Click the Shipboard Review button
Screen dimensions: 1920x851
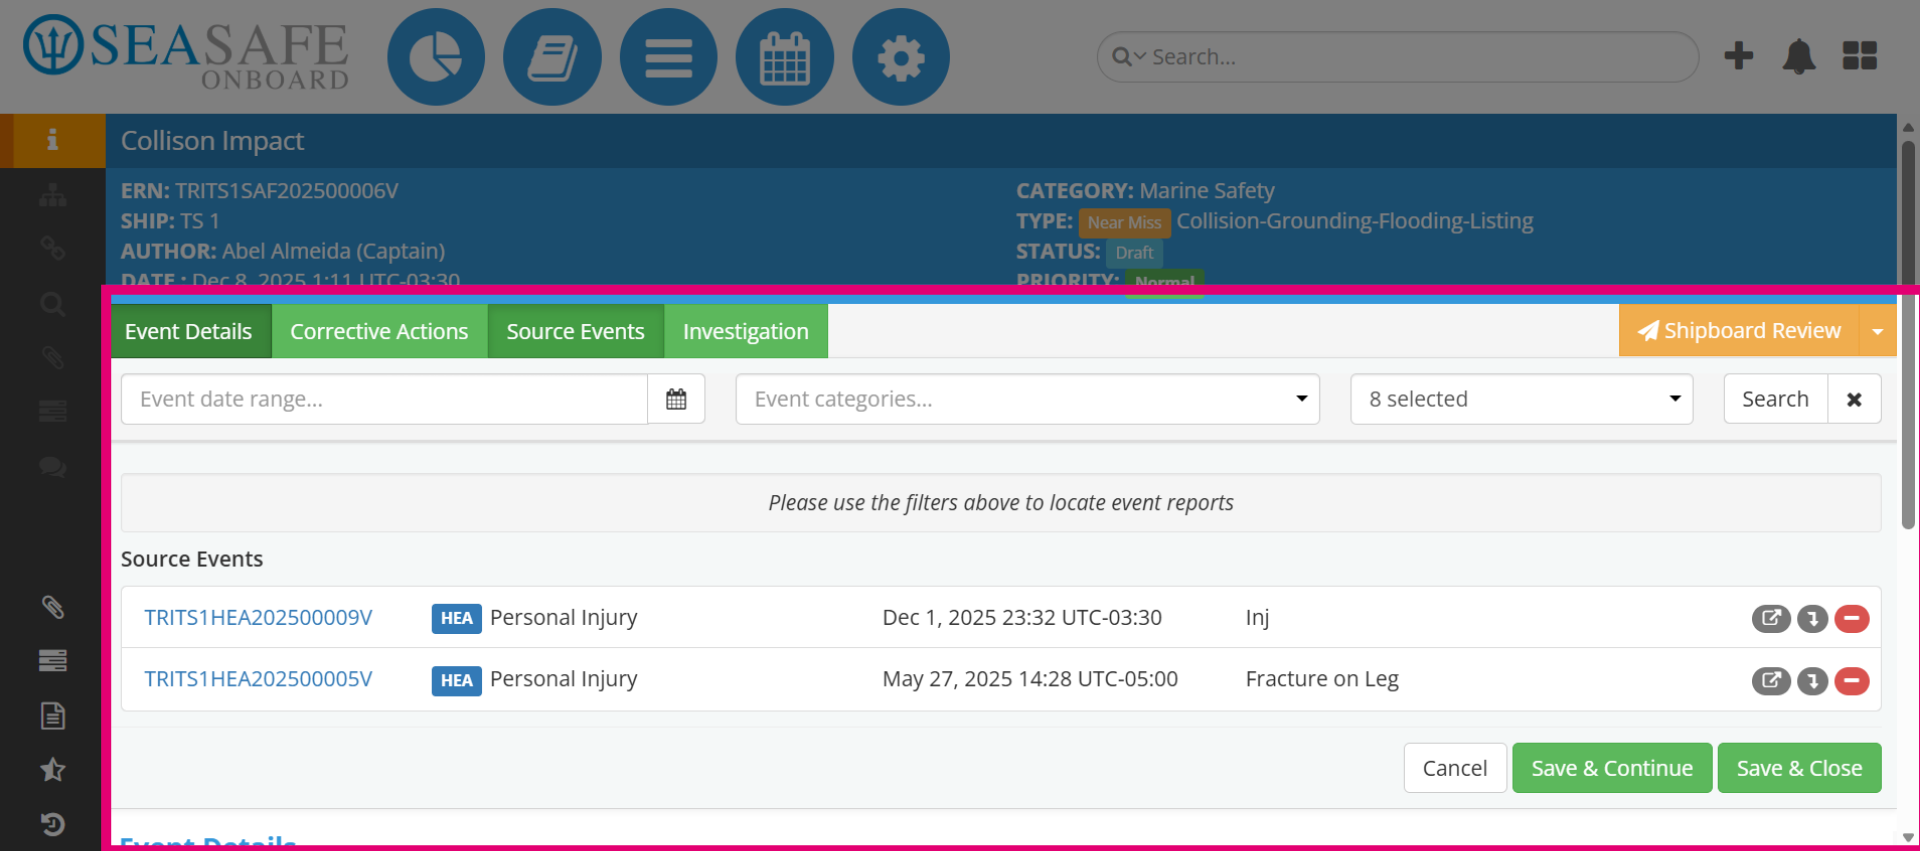click(1739, 331)
